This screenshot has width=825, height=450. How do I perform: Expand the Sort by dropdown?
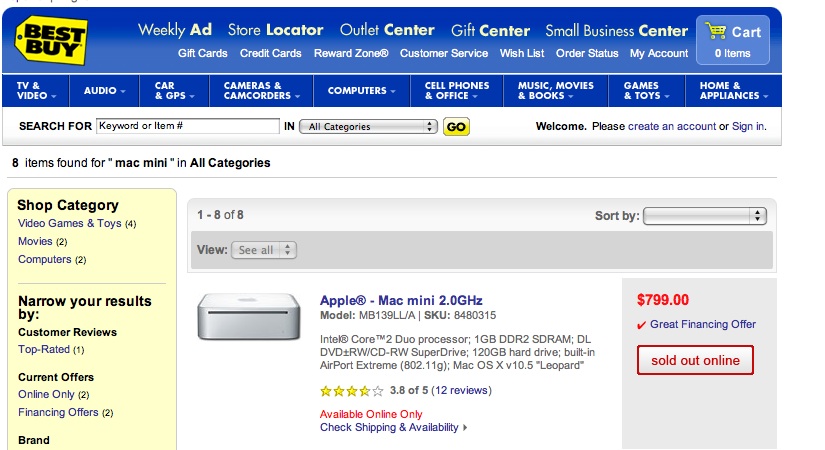coord(705,216)
